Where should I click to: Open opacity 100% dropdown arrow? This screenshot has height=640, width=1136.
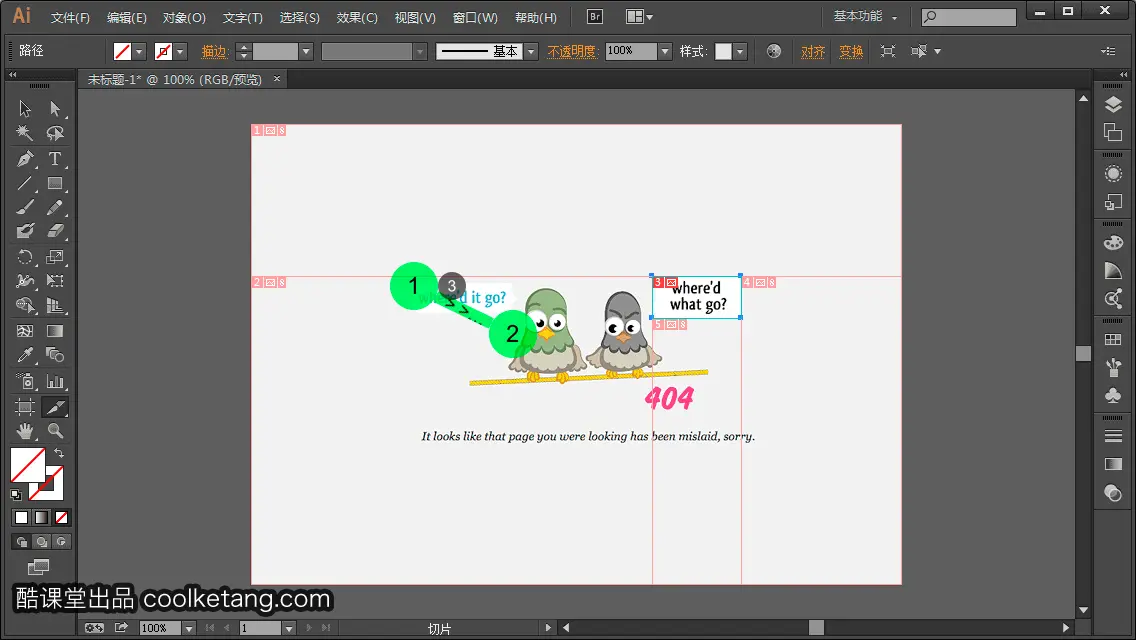point(664,51)
